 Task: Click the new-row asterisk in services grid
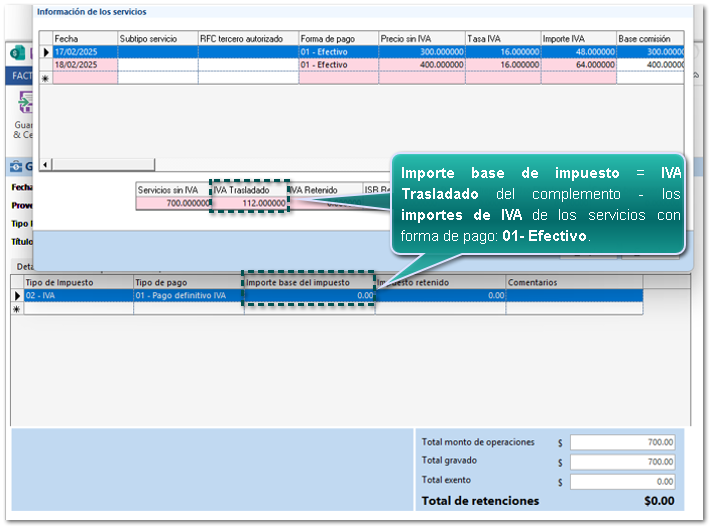(x=45, y=77)
